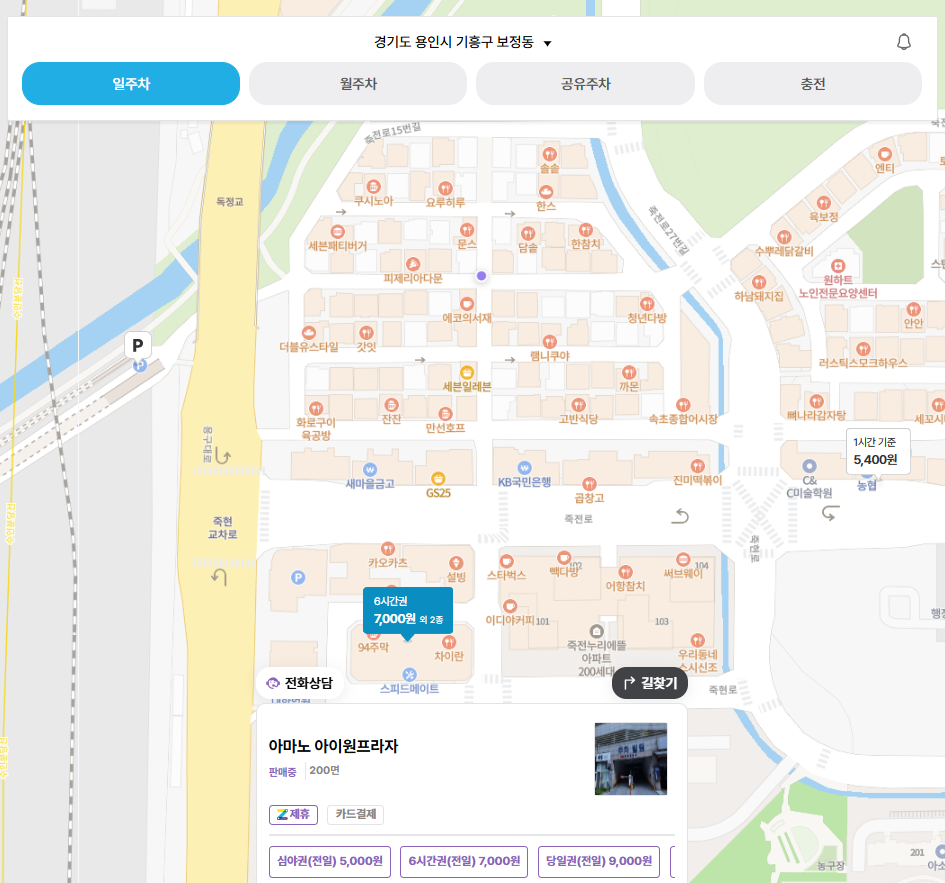This screenshot has width=945, height=883.
Task: Click the GS25 convenience store icon
Action: click(x=438, y=479)
